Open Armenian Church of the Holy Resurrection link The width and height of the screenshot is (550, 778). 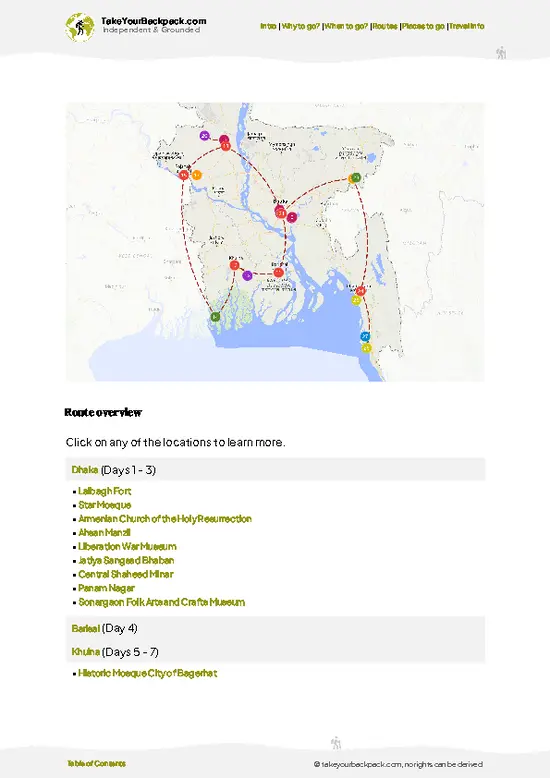pyautogui.click(x=165, y=519)
